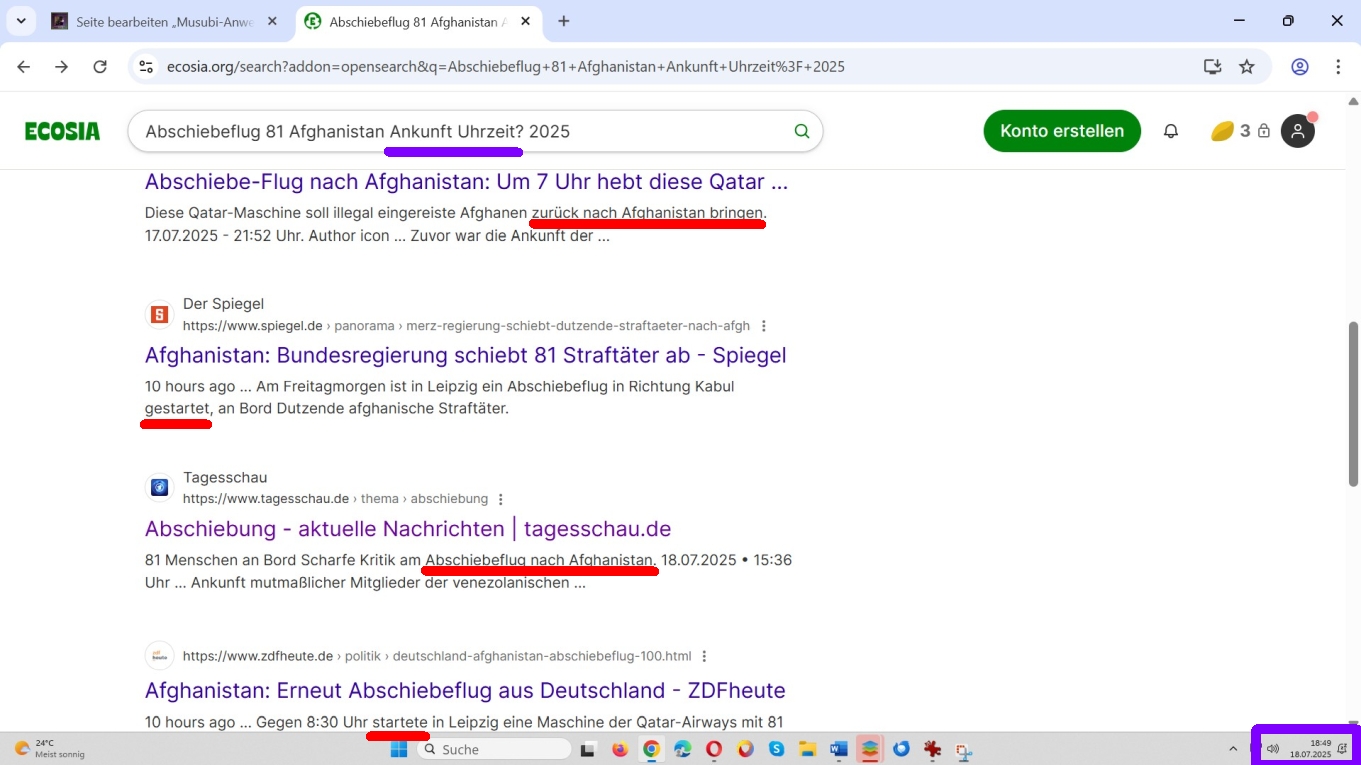Open options menu for Spiegel result
The image size is (1361, 765).
click(x=764, y=326)
